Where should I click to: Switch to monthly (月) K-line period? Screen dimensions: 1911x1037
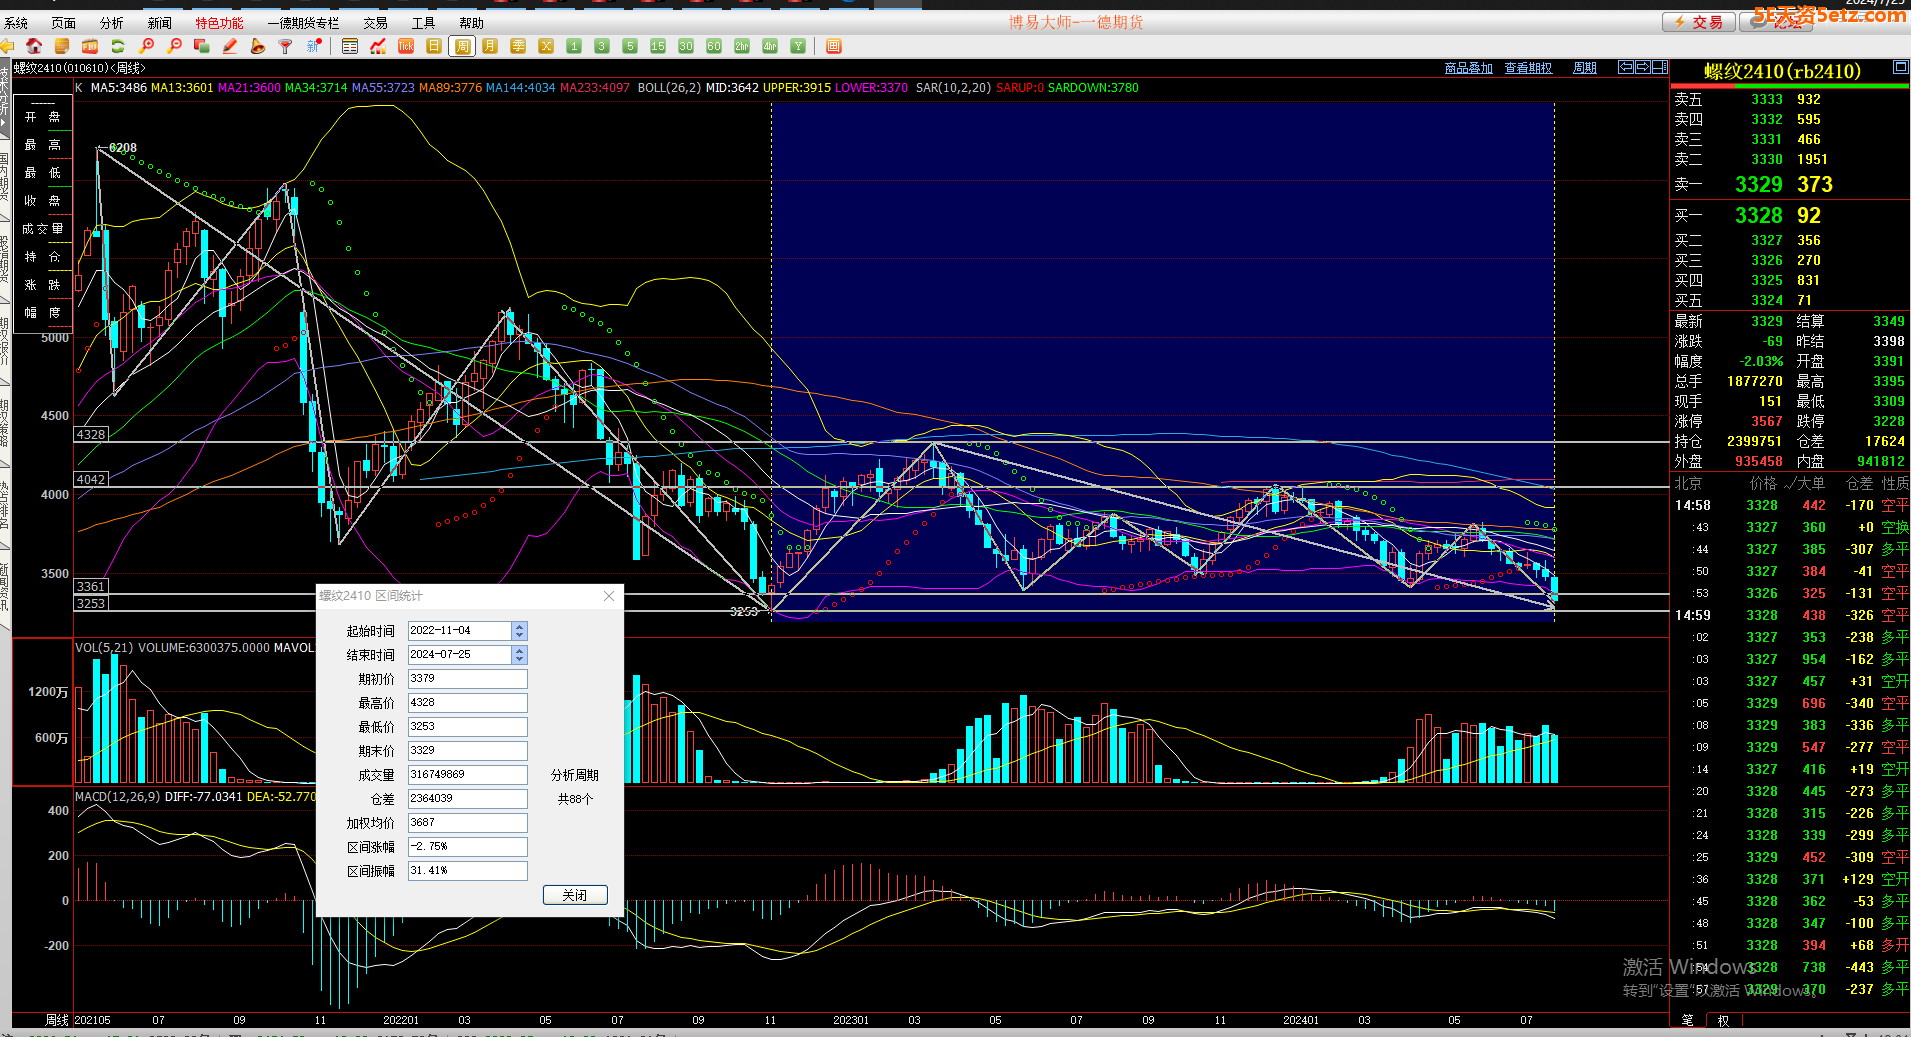coord(490,46)
